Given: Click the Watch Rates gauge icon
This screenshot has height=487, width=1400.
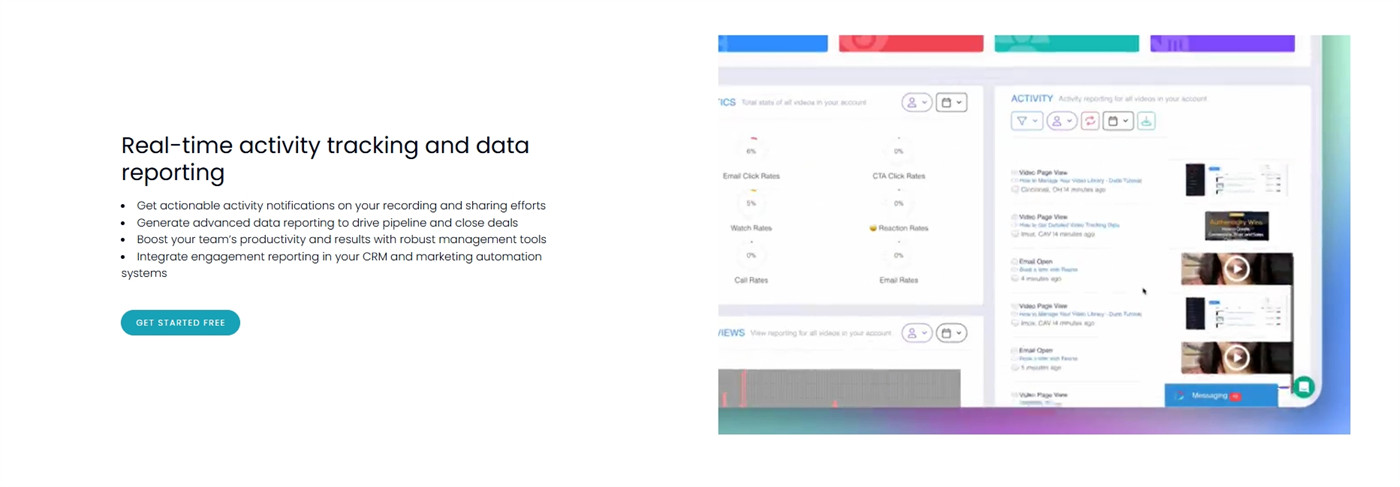Looking at the screenshot, I should 751,202.
